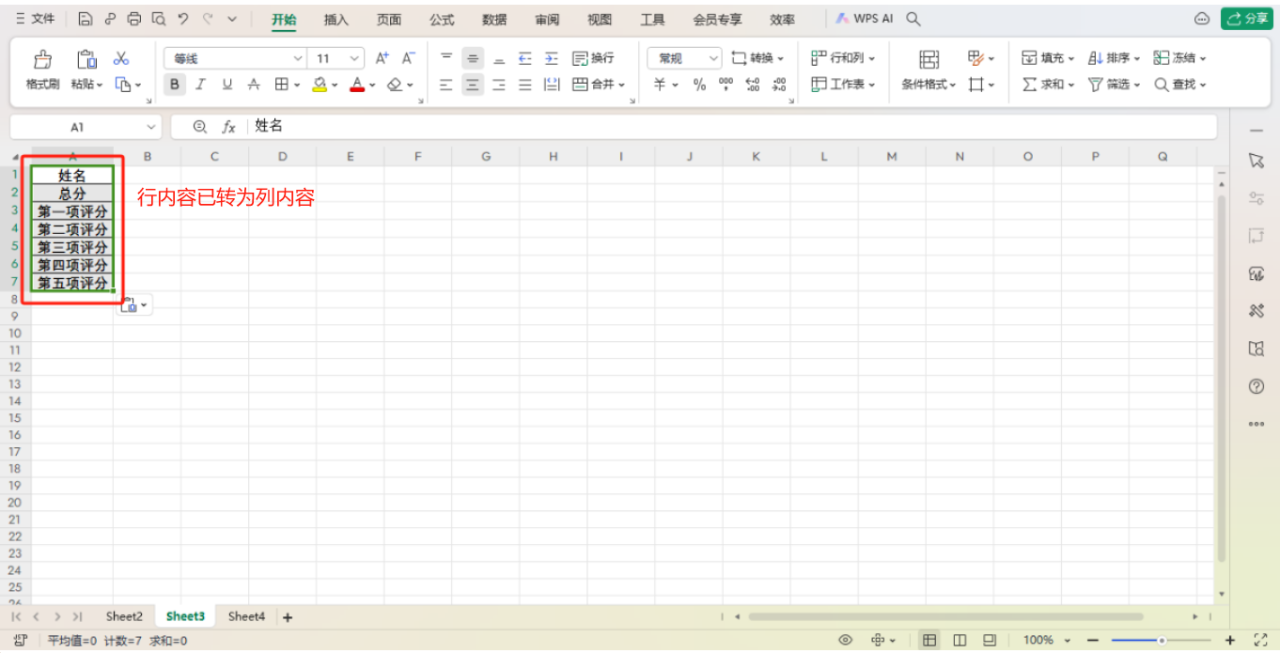The height and width of the screenshot is (653, 1280).
Task: Click the search magnifier in the tab bar
Action: 913,19
